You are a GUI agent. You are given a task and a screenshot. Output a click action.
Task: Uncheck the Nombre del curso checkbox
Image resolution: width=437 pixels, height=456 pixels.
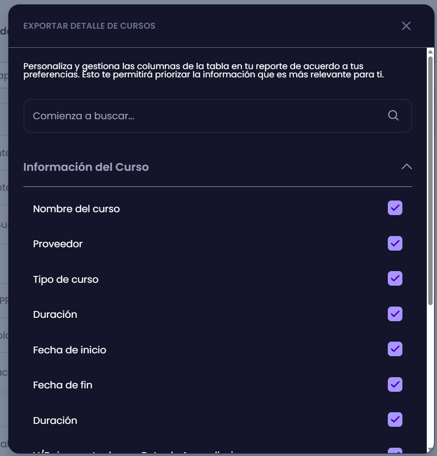click(x=395, y=208)
